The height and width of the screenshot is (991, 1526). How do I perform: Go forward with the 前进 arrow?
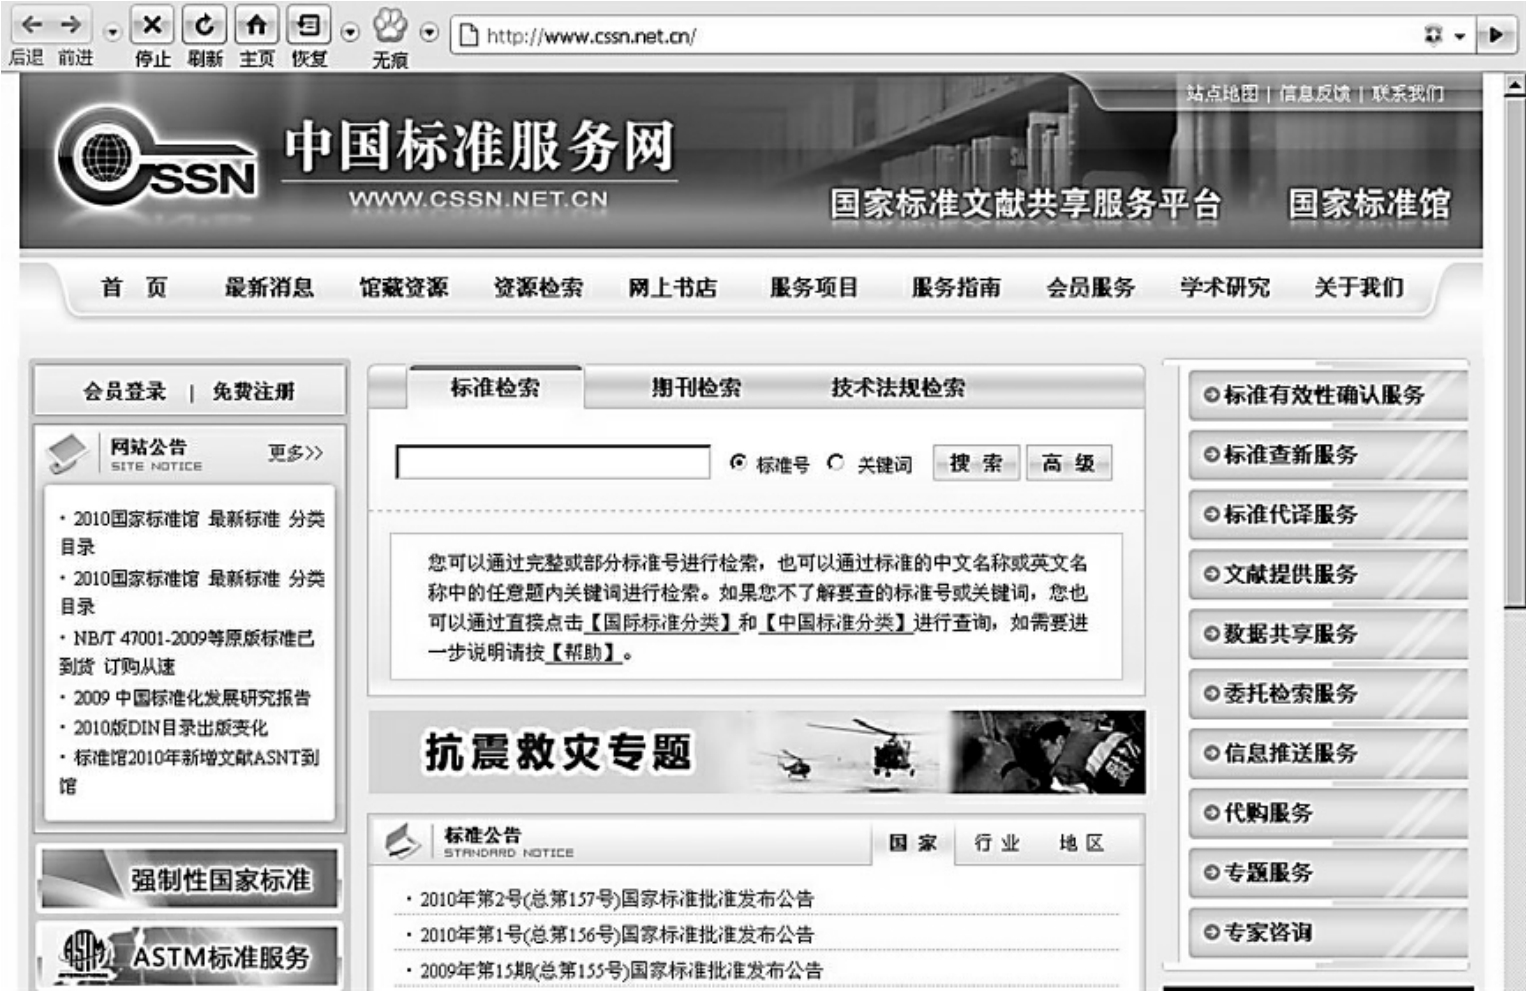(71, 24)
